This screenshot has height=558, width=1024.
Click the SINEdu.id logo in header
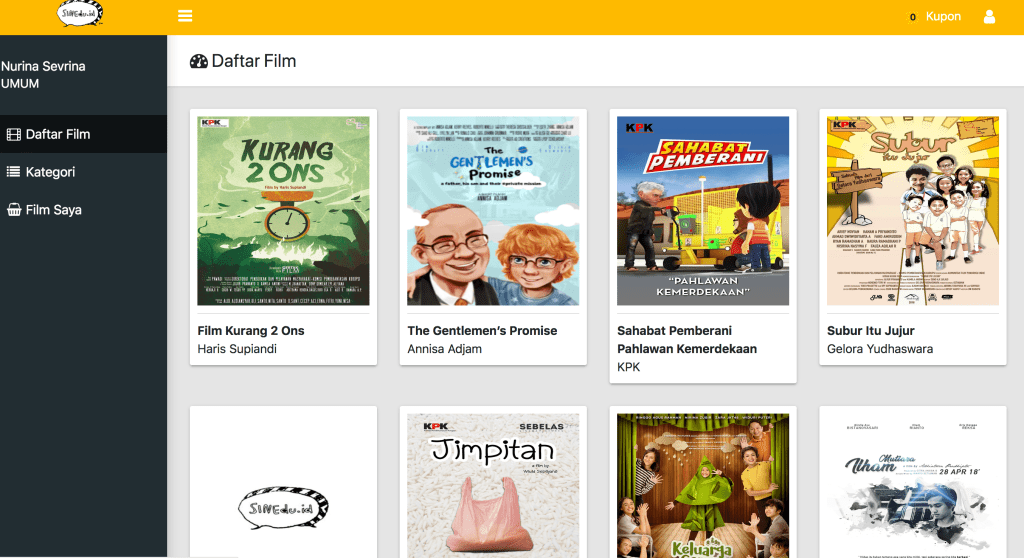click(81, 15)
